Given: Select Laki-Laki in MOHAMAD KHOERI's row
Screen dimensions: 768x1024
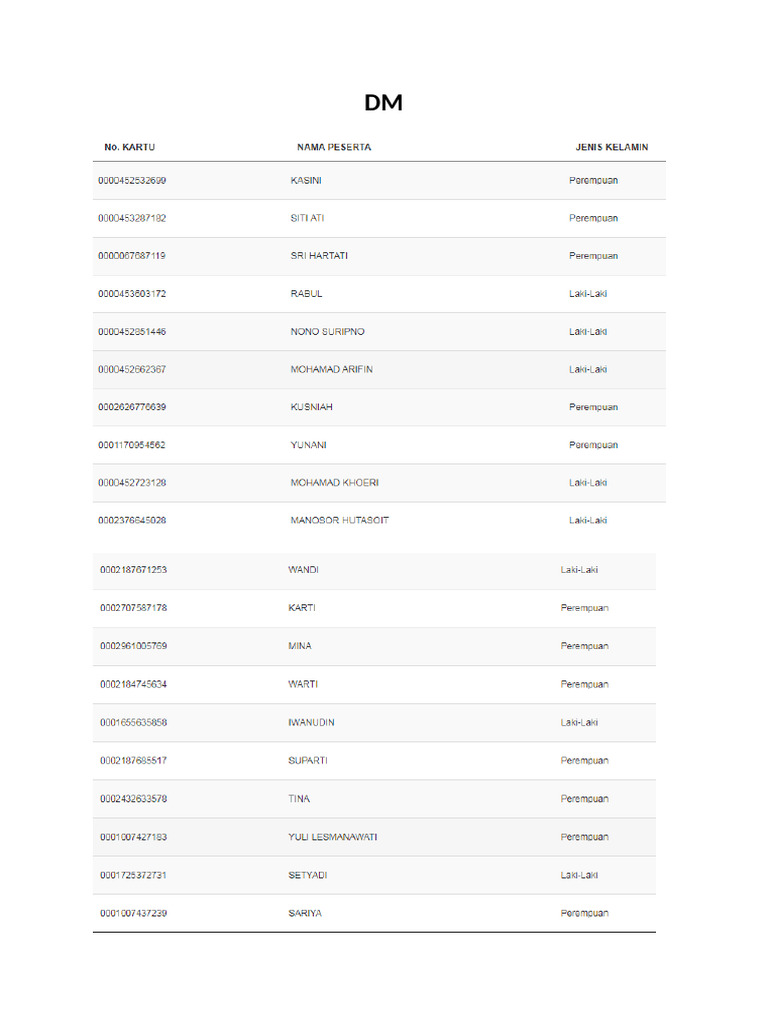Looking at the screenshot, I should click(x=588, y=483).
